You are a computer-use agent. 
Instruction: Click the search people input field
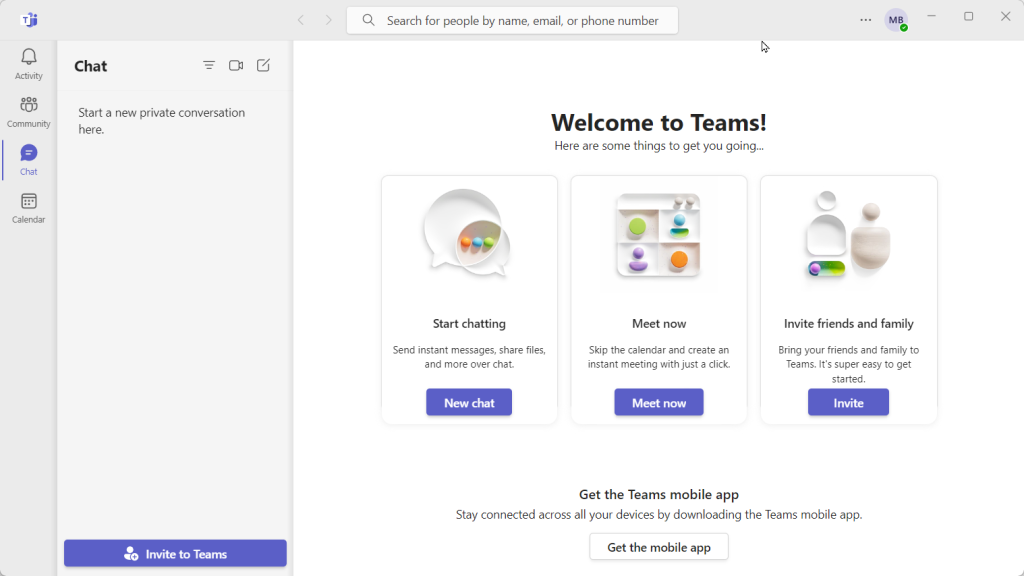pyautogui.click(x=512, y=20)
